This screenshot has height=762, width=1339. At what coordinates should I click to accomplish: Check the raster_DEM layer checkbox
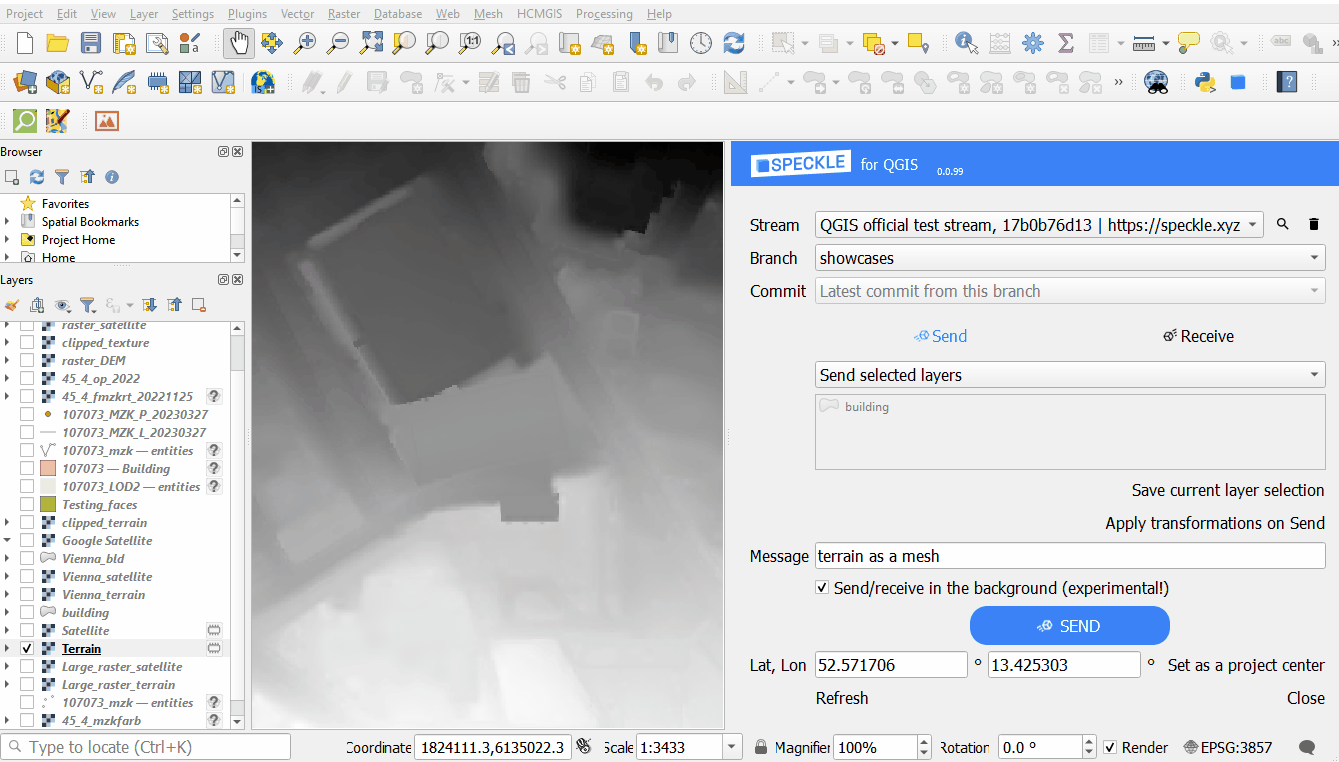[x=27, y=361]
